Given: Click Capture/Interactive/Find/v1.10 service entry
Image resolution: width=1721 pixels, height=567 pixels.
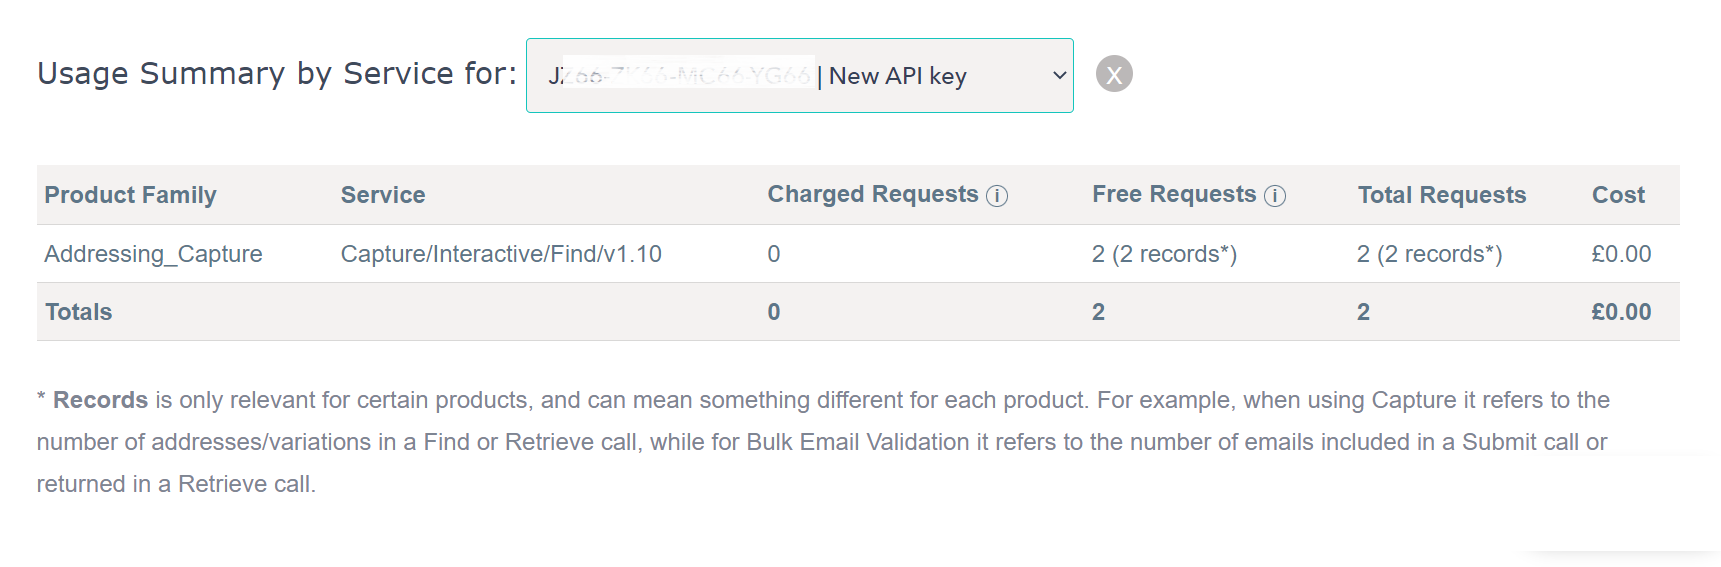Looking at the screenshot, I should [x=501, y=254].
